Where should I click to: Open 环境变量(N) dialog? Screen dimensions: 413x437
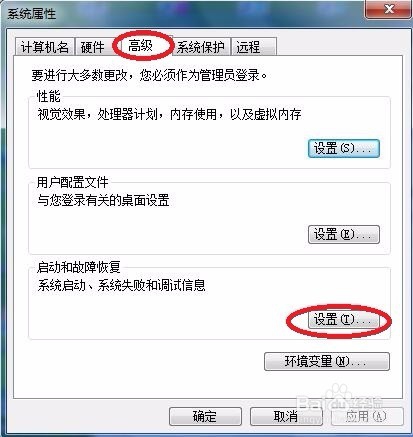327,362
